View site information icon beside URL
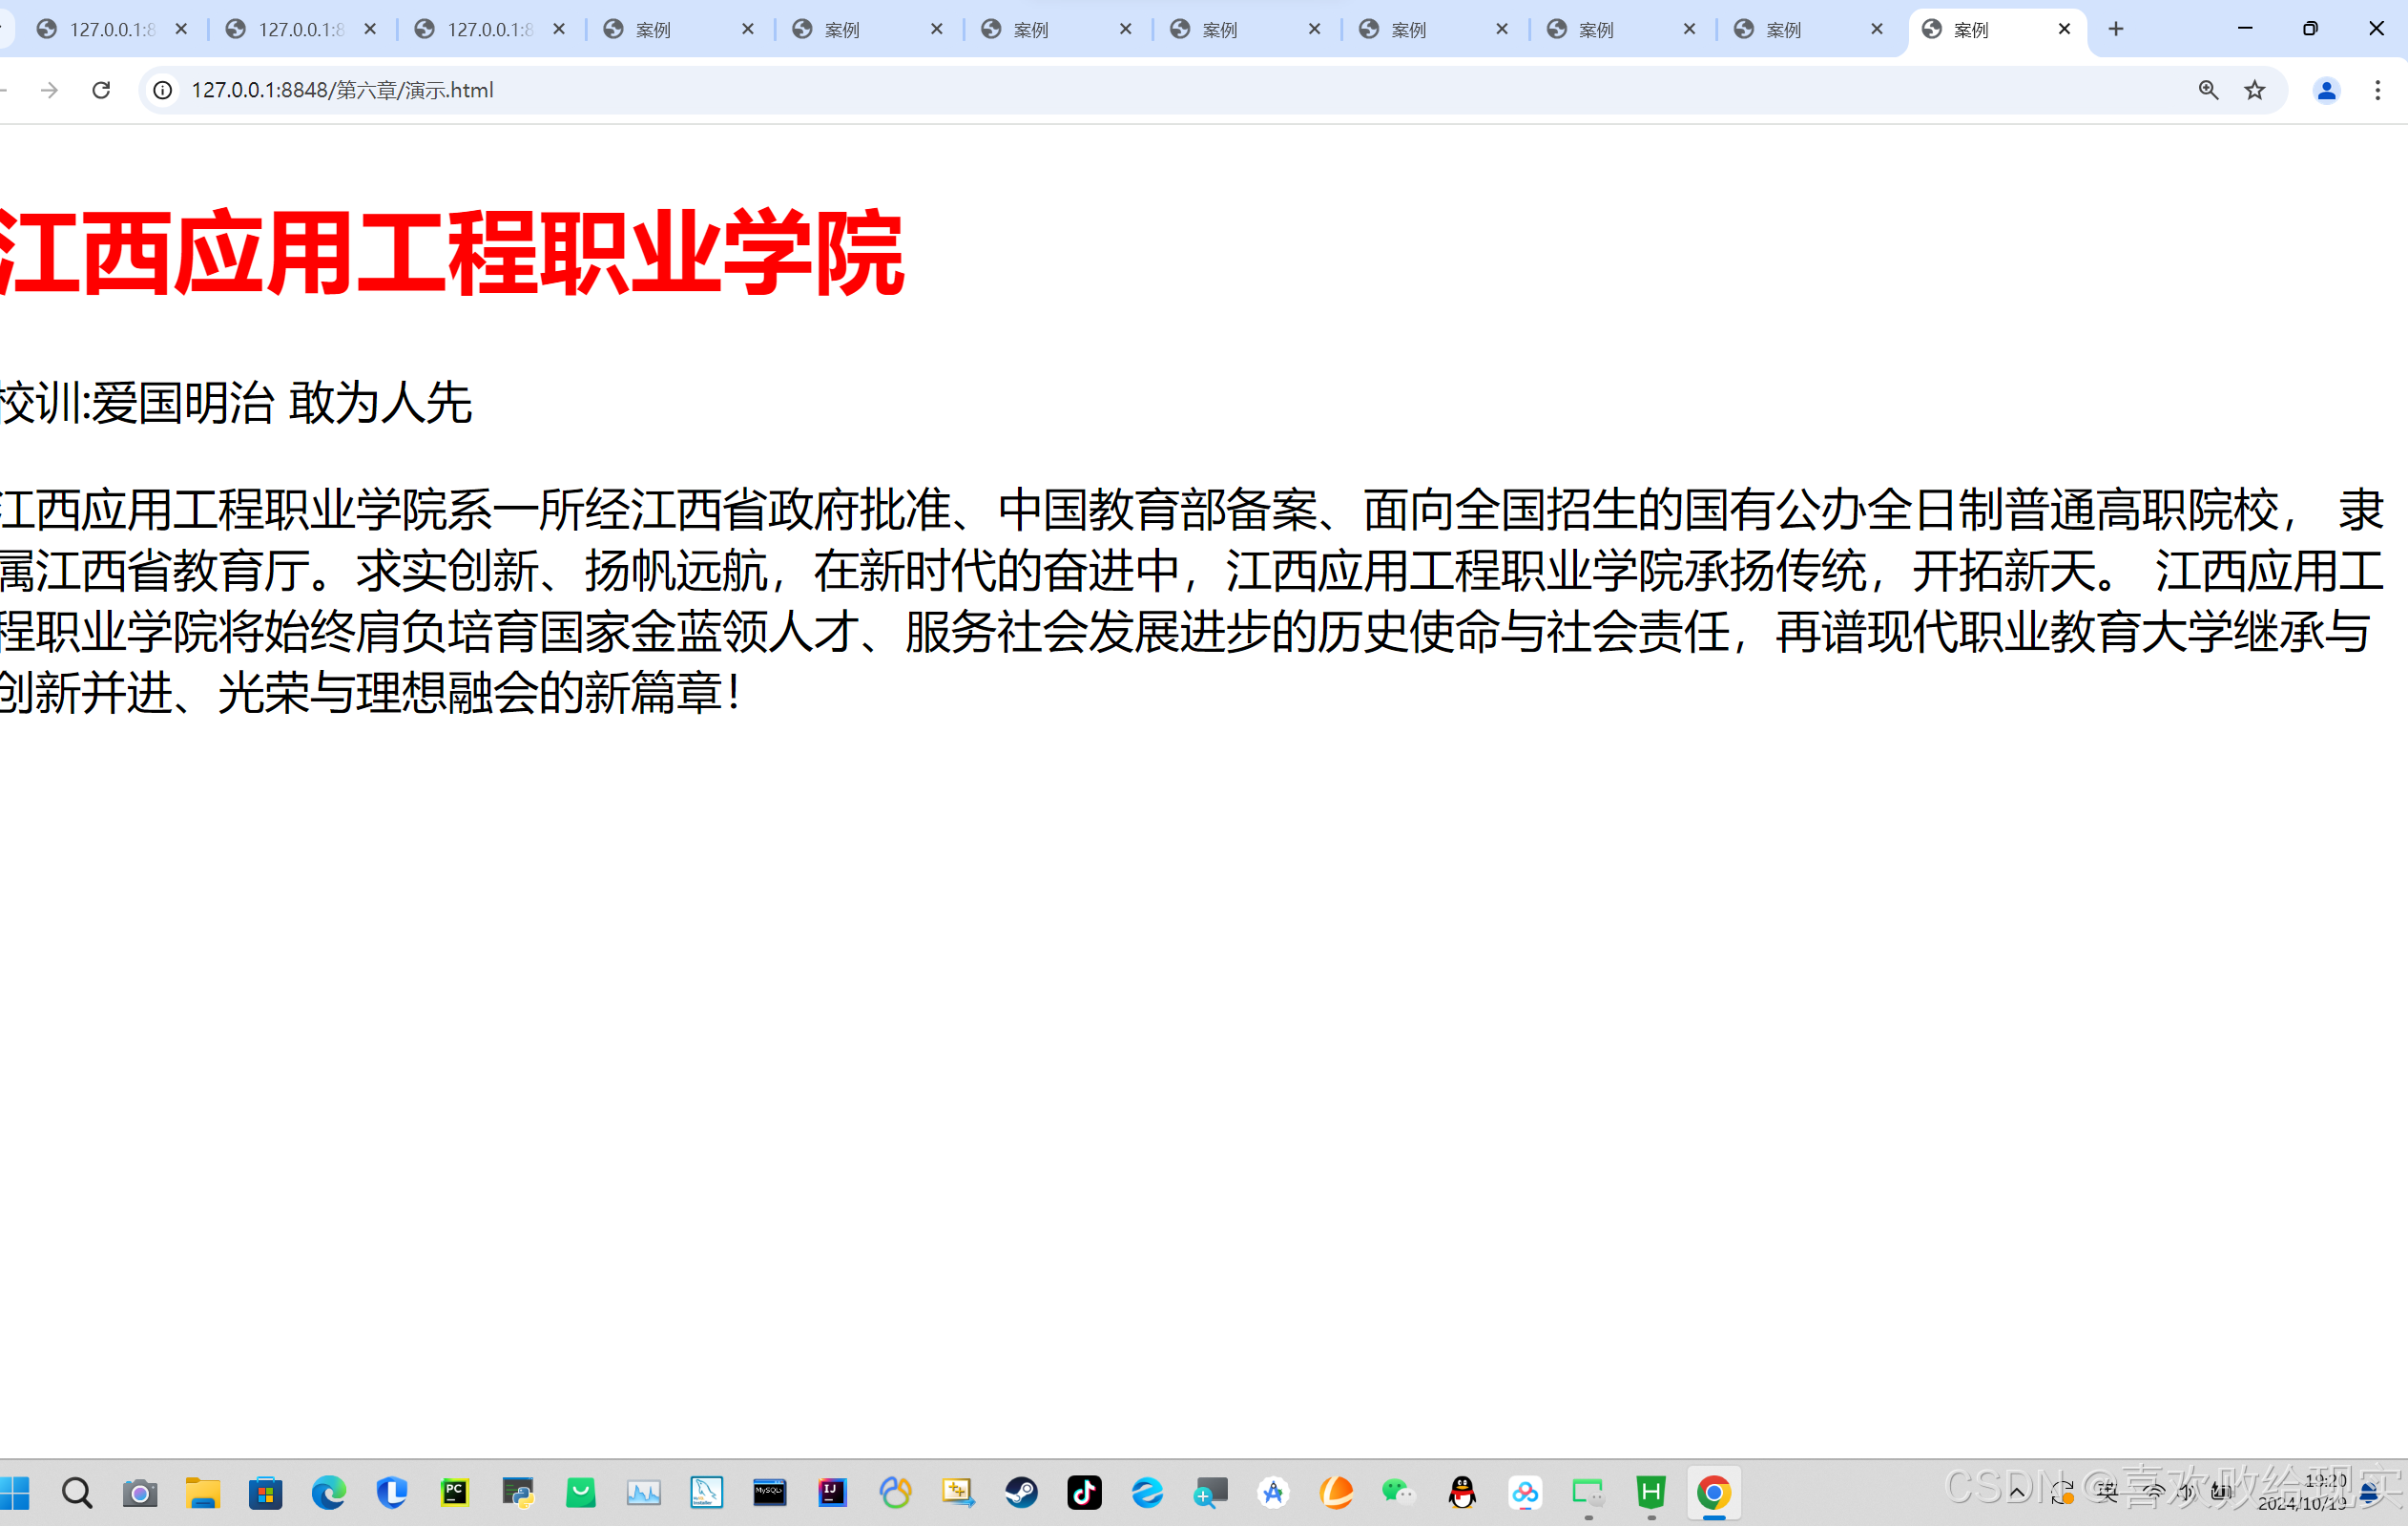This screenshot has height=1526, width=2408. tap(163, 90)
